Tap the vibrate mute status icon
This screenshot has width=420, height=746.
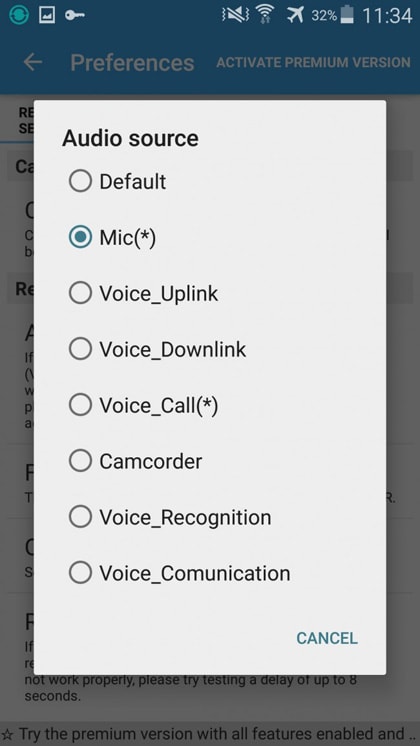(x=235, y=15)
